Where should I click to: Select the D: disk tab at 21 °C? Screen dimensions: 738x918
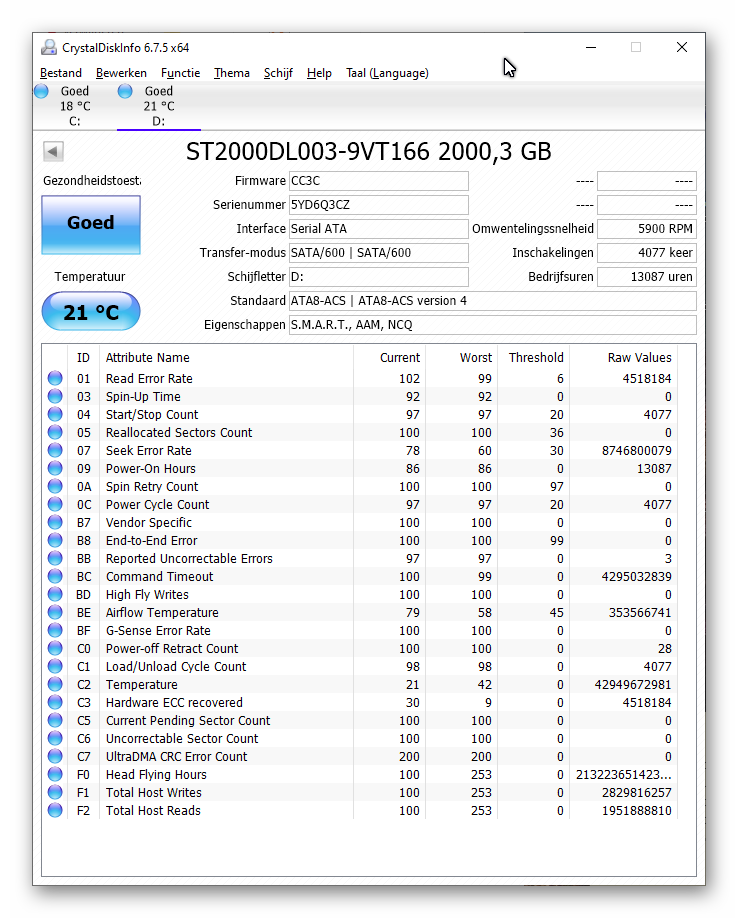[x=158, y=106]
